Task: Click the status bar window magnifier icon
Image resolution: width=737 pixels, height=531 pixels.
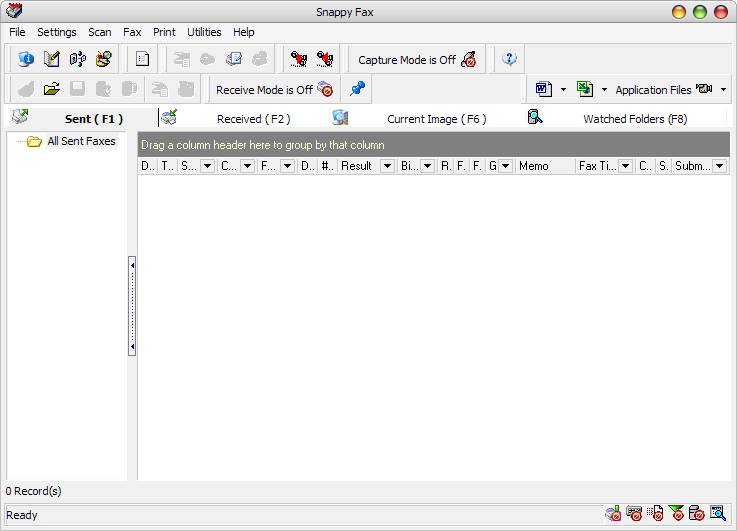Action: tap(718, 513)
